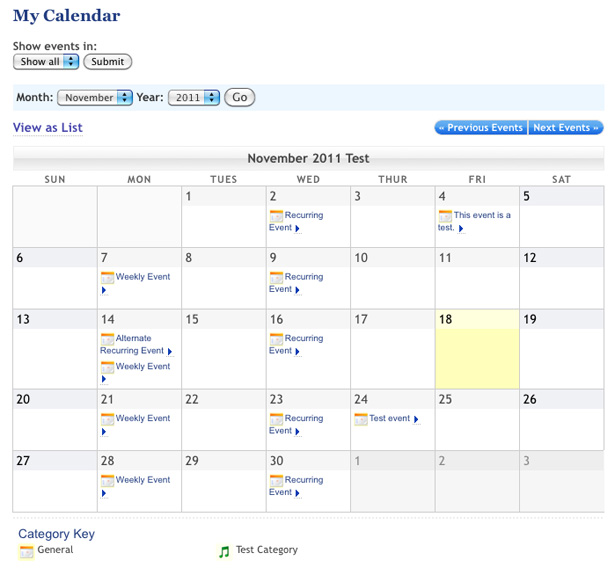Image resolution: width=615 pixels, height=575 pixels.
Task: Open the Test event link on Nov 24
Action: 389,419
